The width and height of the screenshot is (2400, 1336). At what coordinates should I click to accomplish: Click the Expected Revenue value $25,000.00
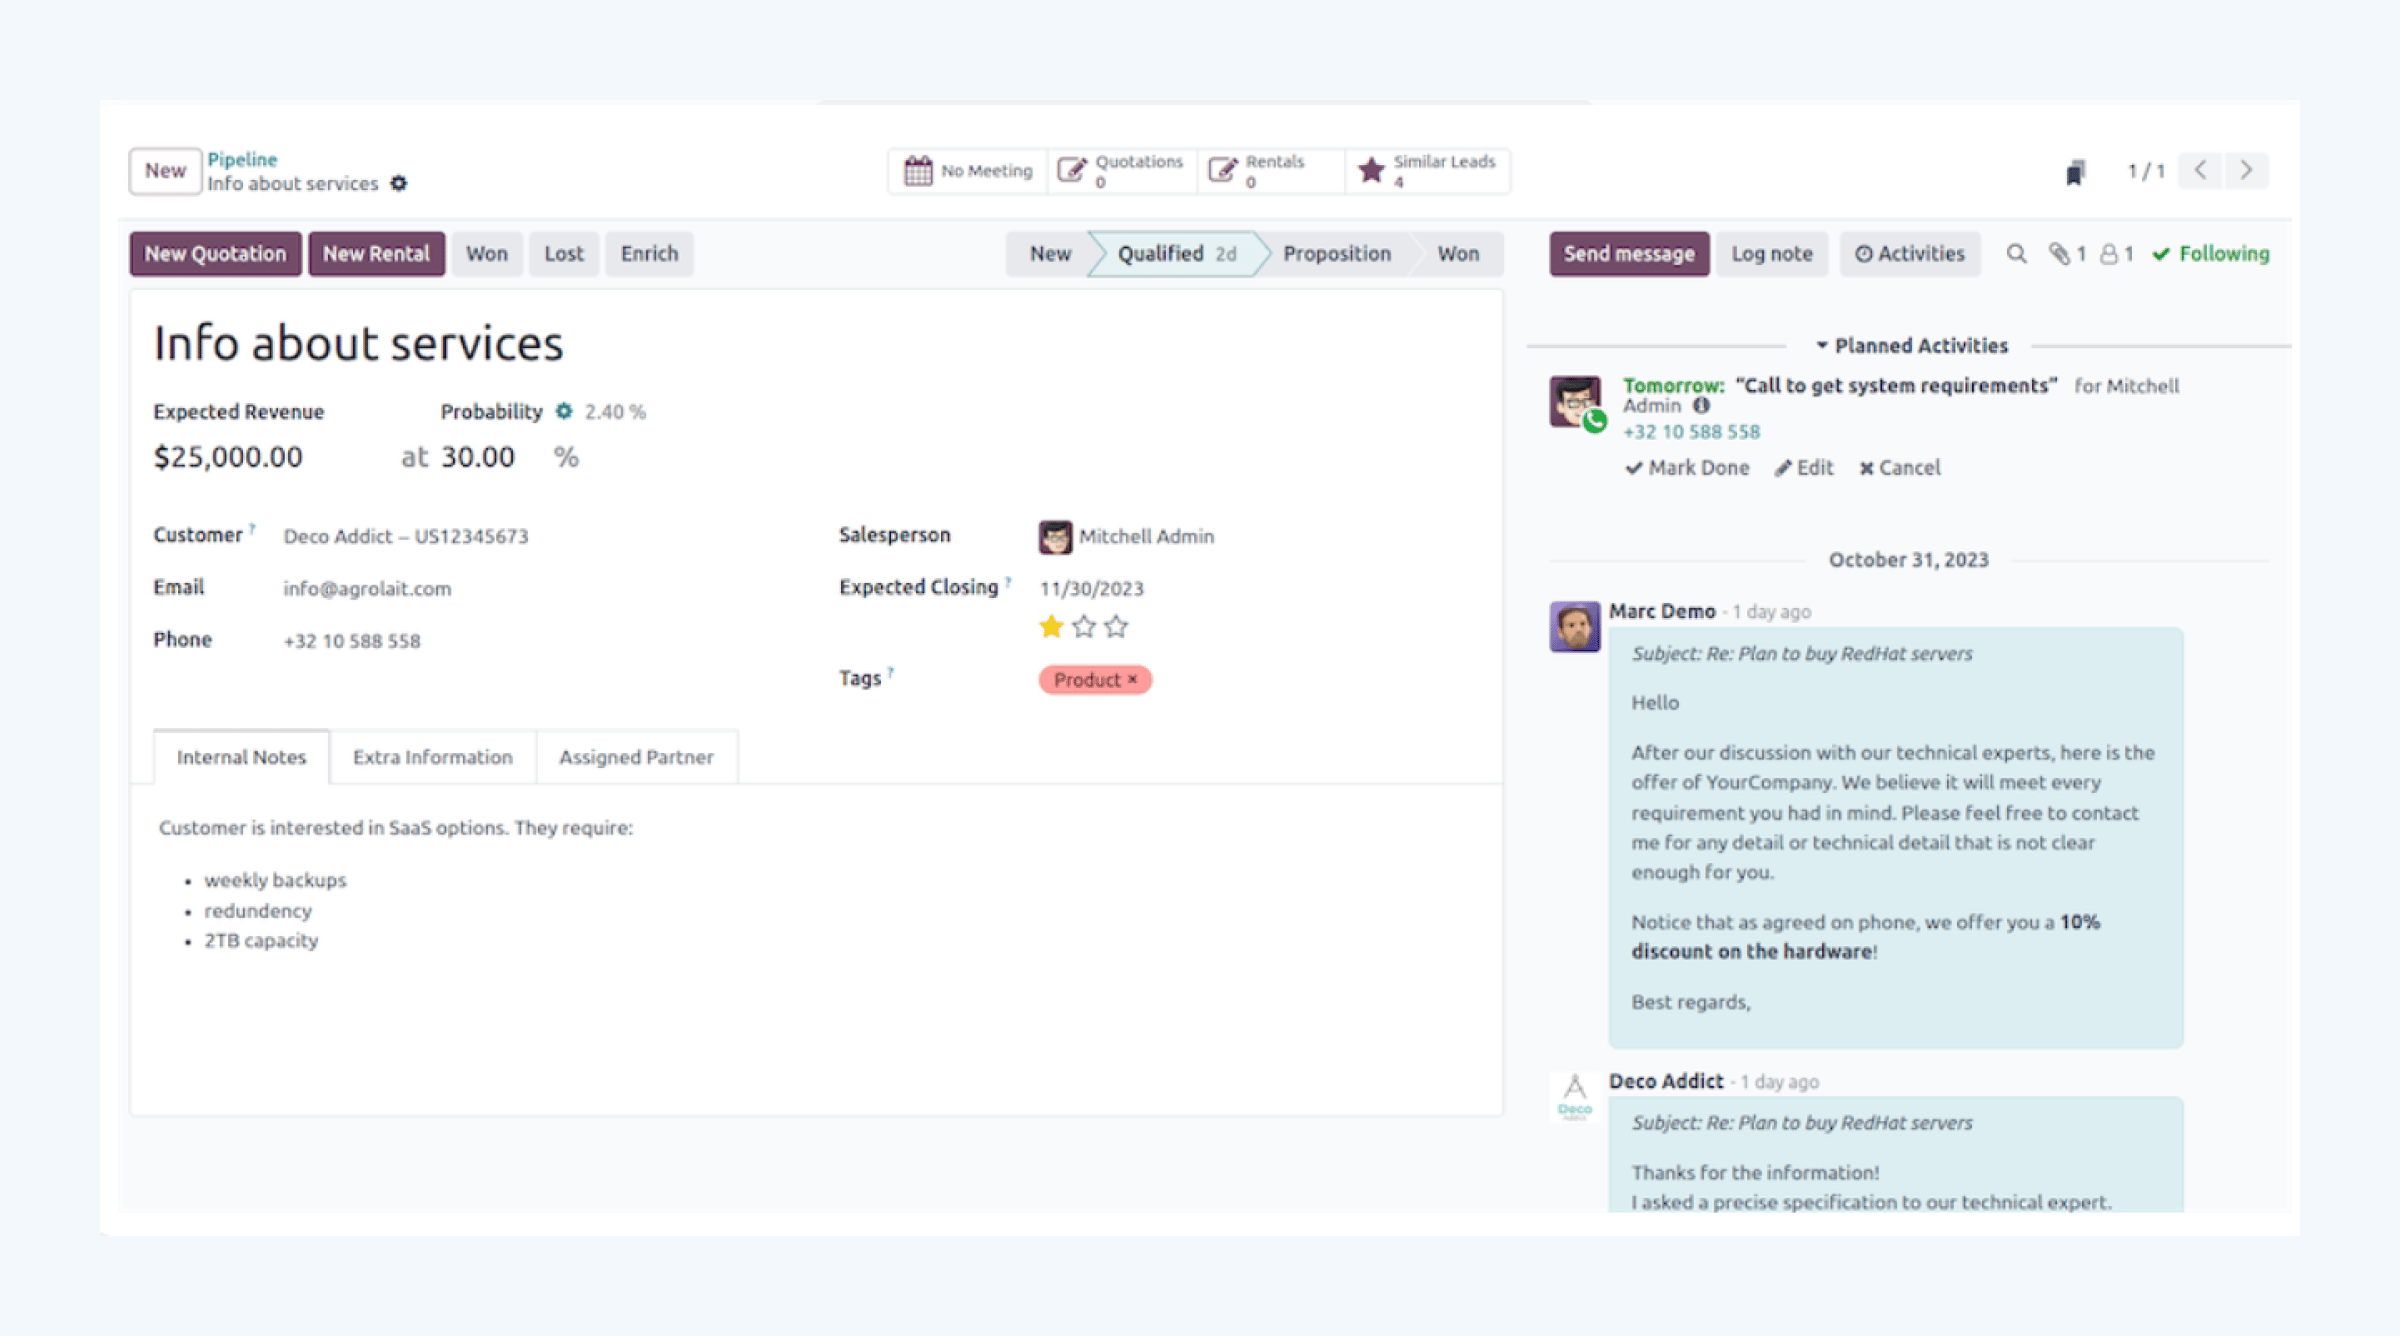[x=228, y=457]
